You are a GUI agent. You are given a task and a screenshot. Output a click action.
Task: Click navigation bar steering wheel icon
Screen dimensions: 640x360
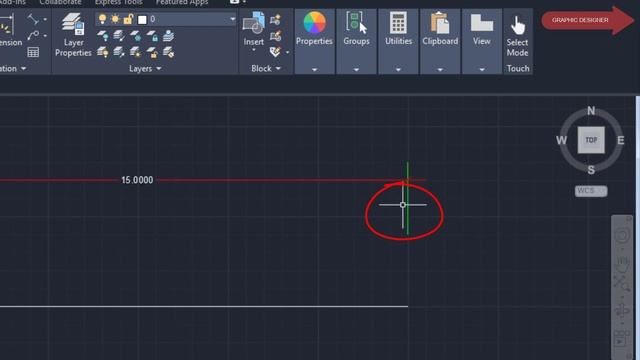(622, 236)
